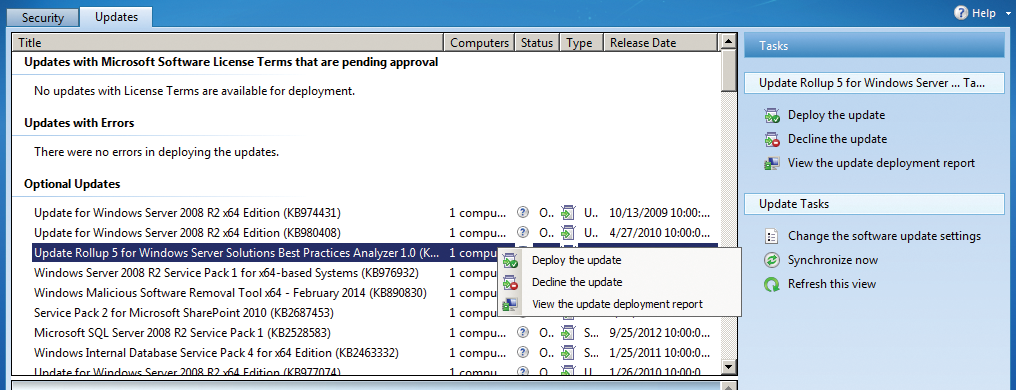Viewport: 1016px width, 390px height.
Task: Click the Optional Updates group heading
Action: (x=72, y=184)
